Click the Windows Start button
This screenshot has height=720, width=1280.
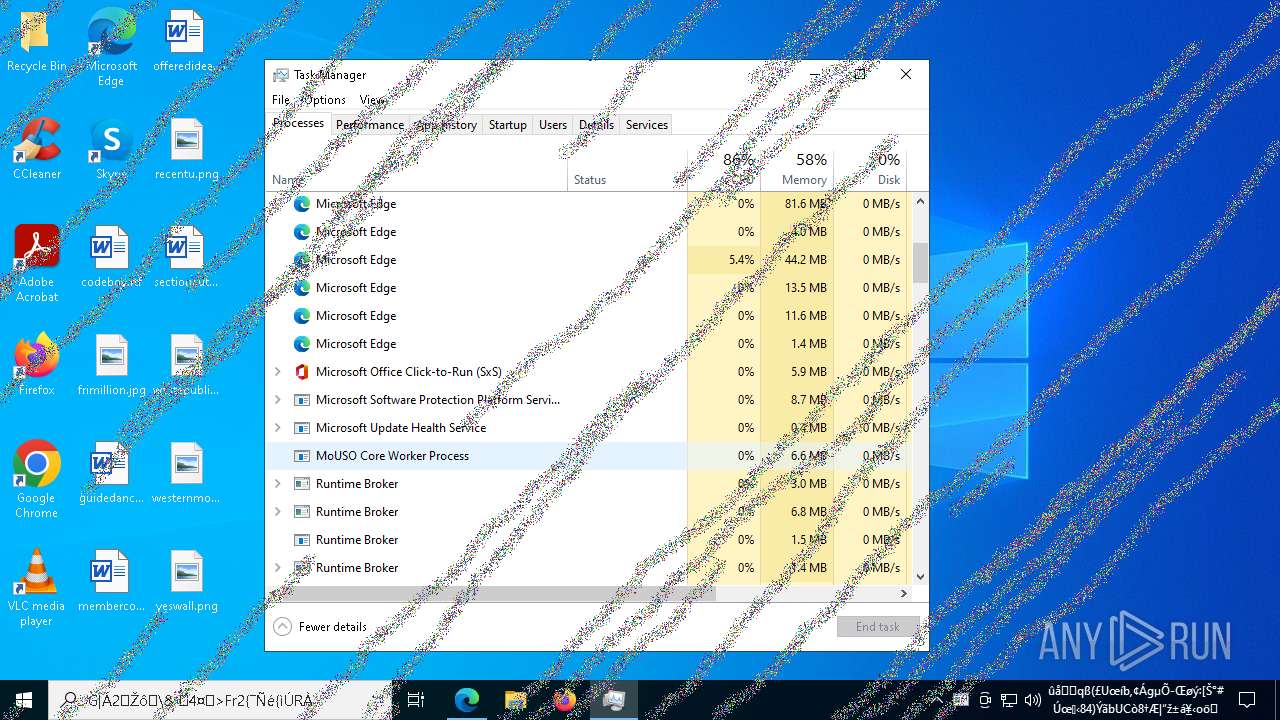(x=24, y=700)
